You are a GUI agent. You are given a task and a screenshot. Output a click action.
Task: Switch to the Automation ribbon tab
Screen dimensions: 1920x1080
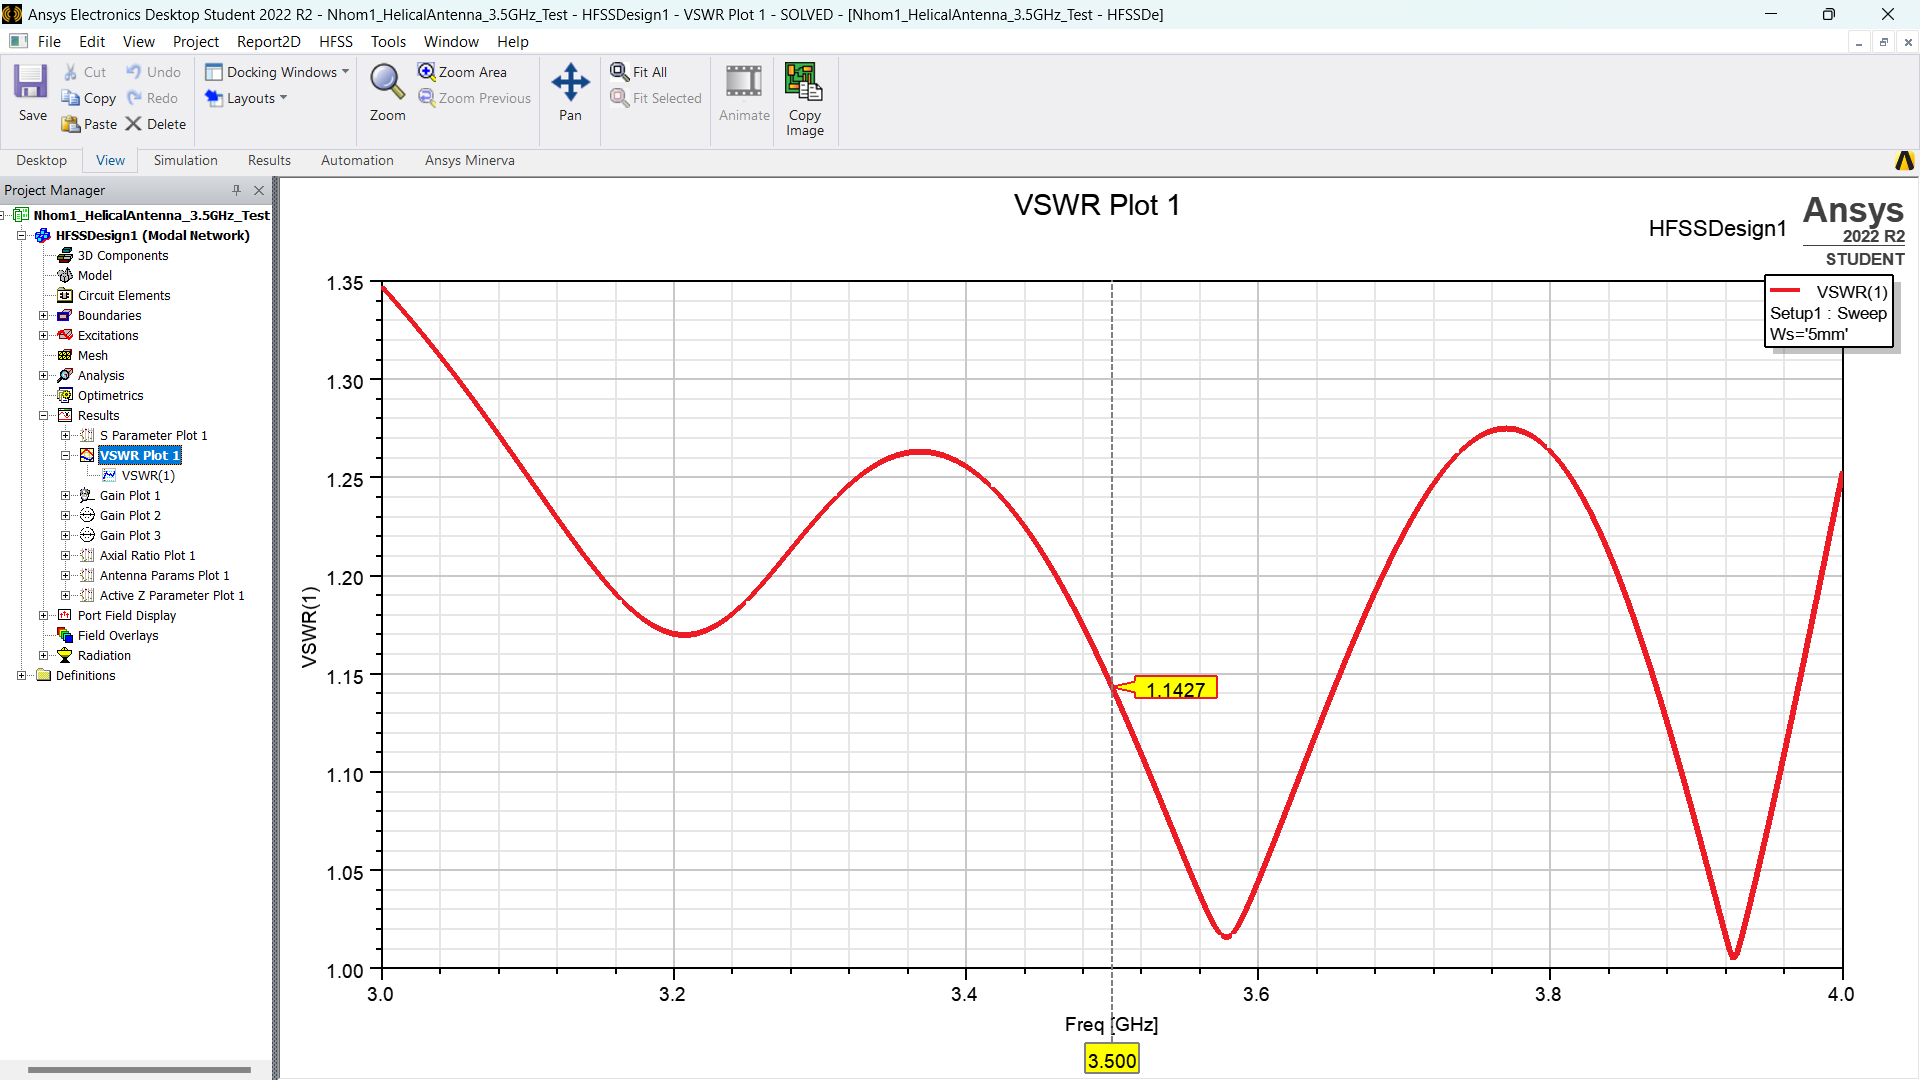[357, 160]
